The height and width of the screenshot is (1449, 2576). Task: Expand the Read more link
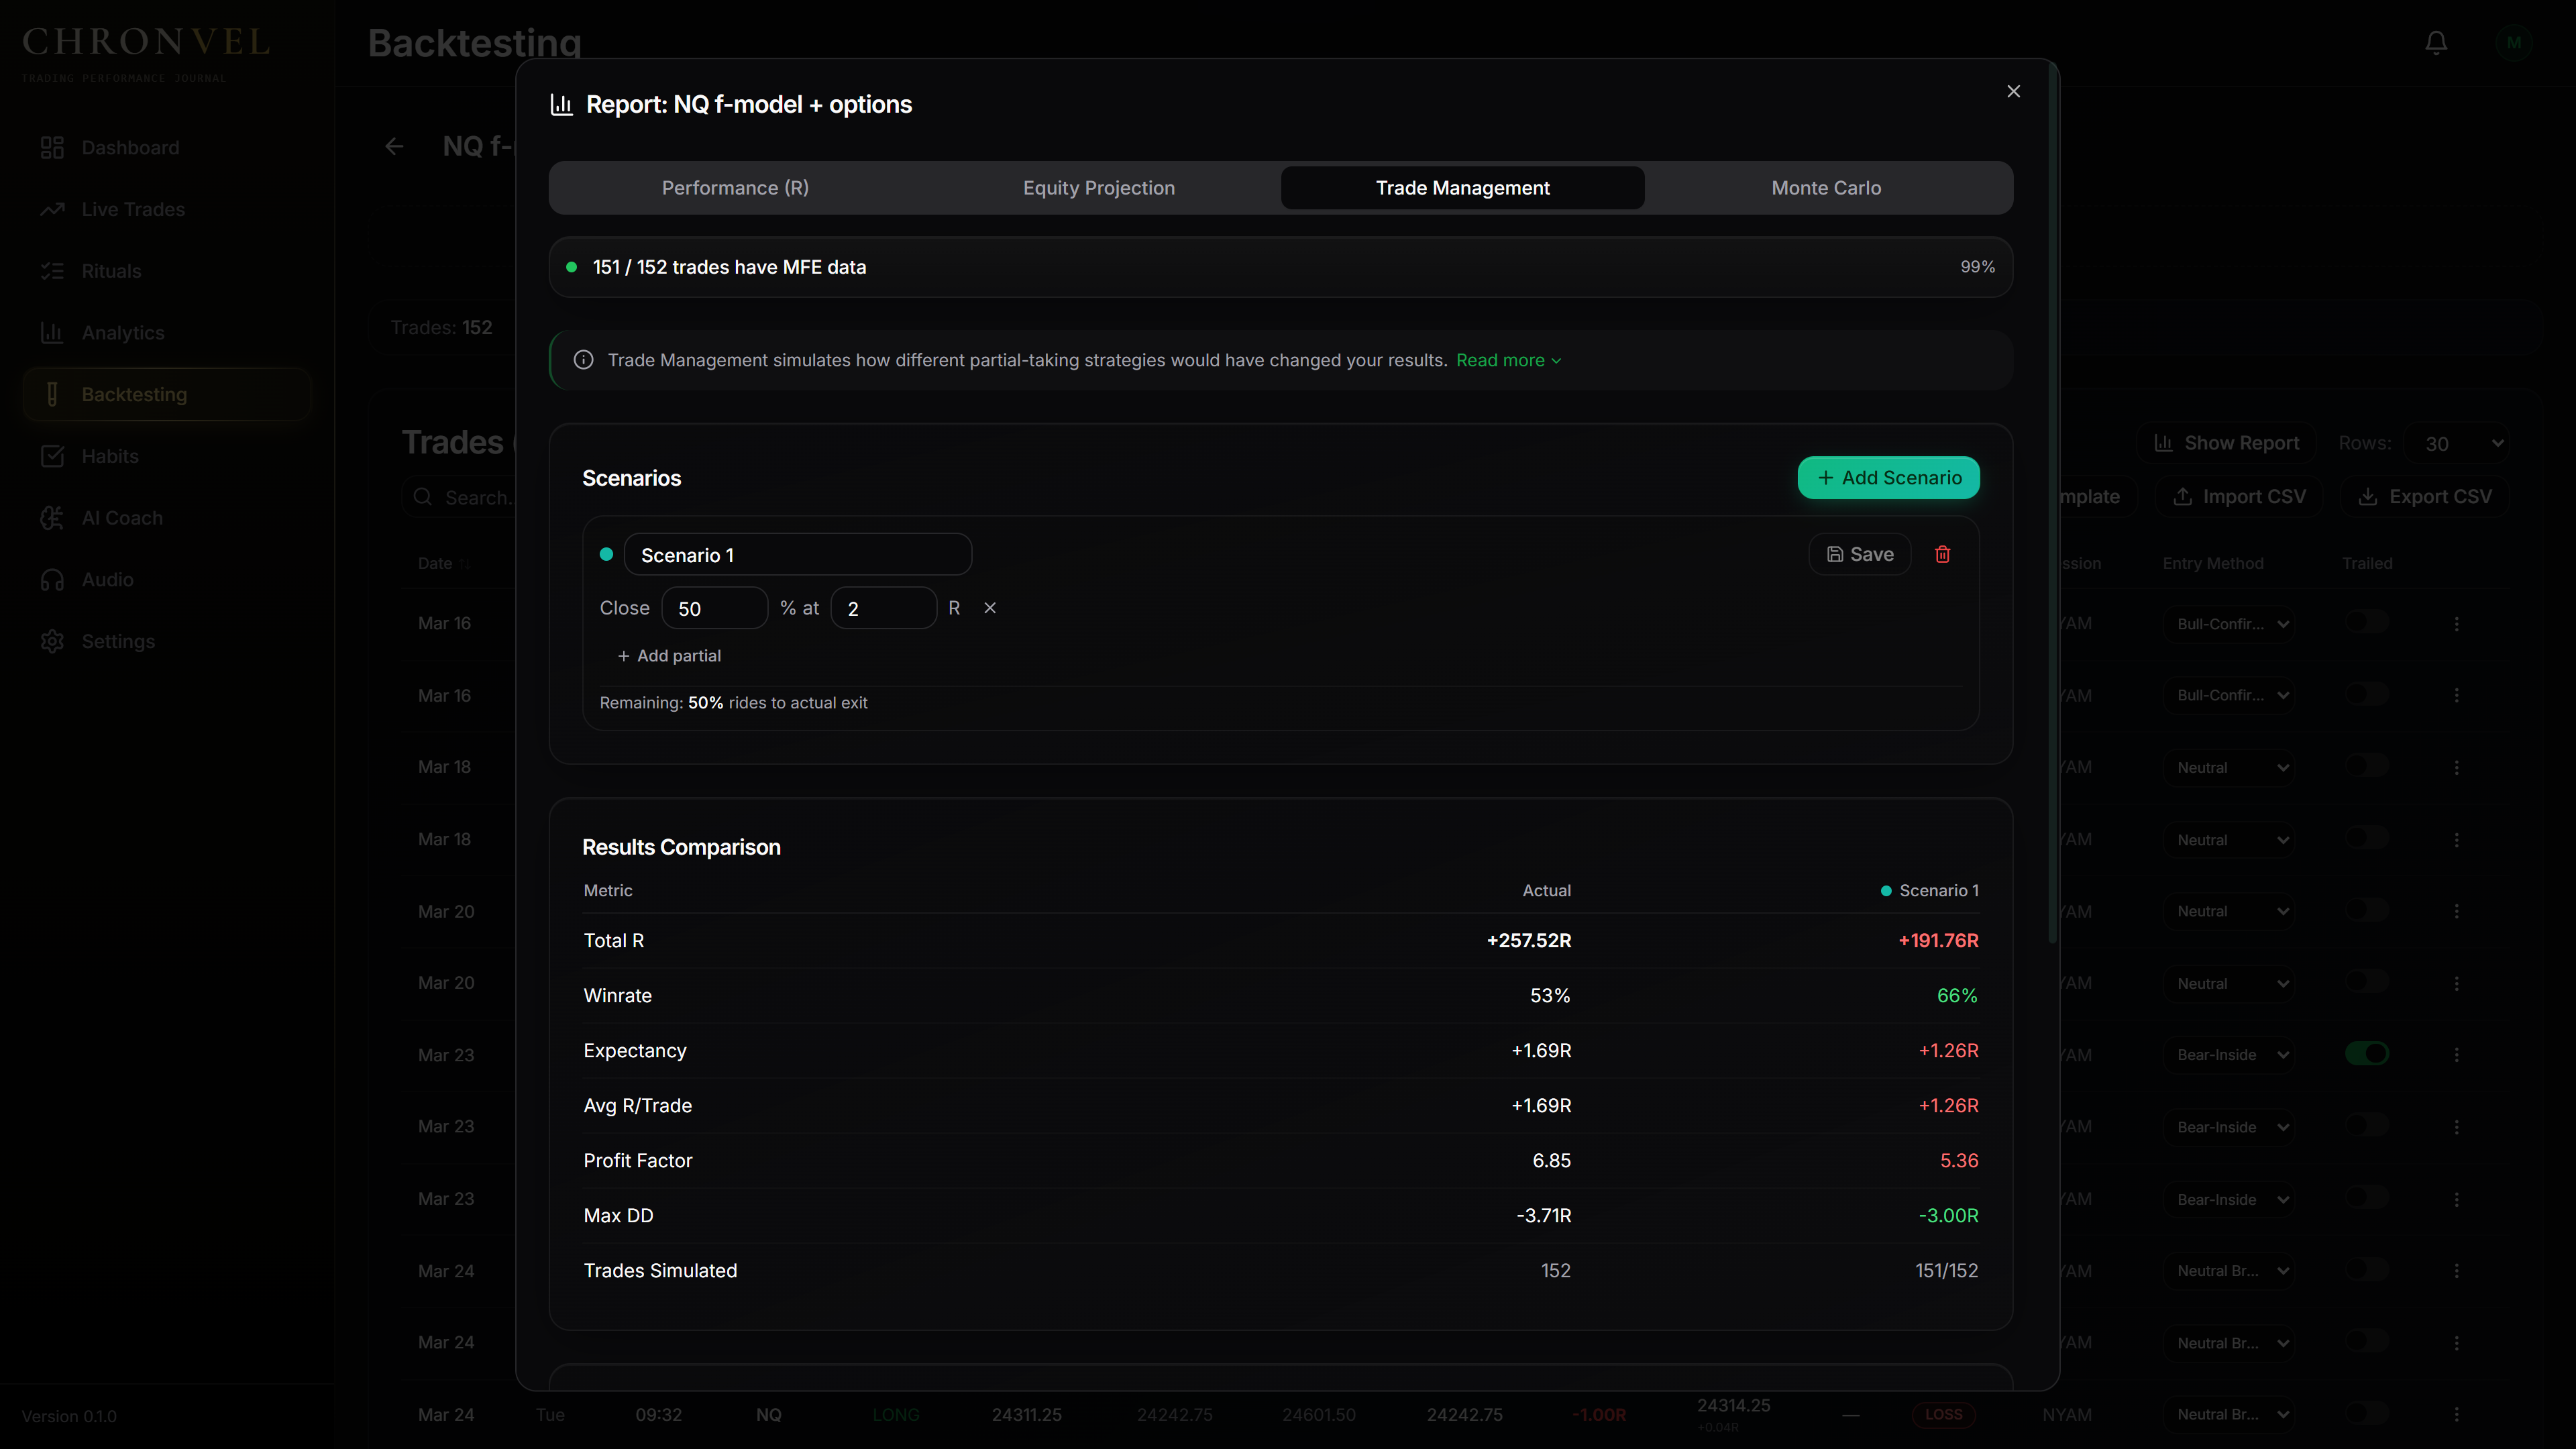pyautogui.click(x=1508, y=360)
